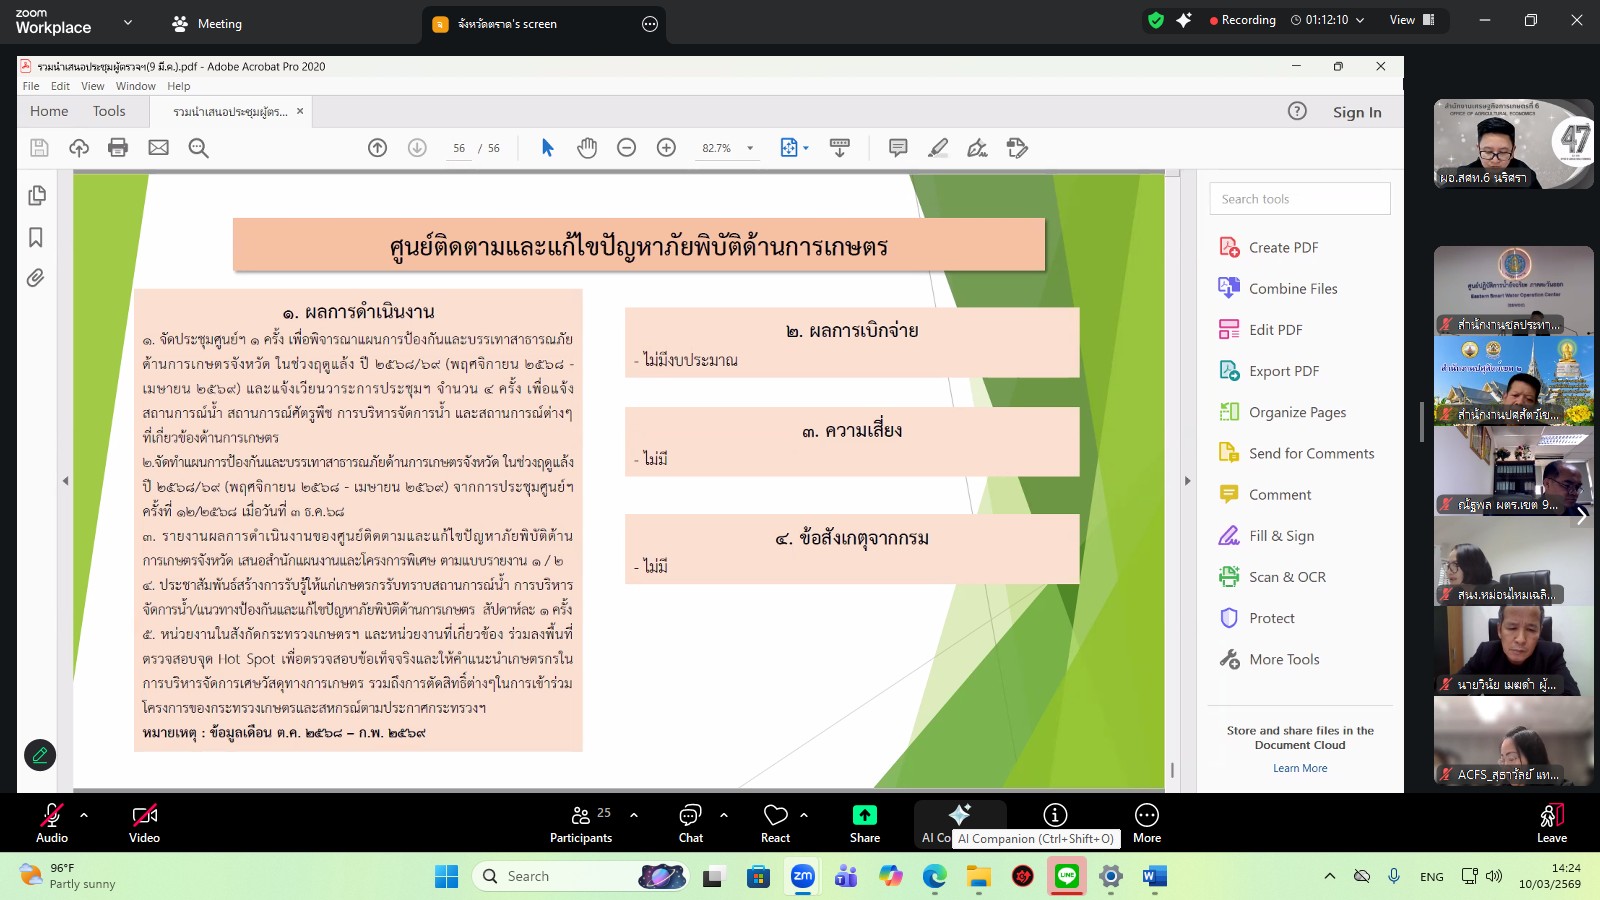The width and height of the screenshot is (1600, 900).
Task: Toggle the green annotation pencil button
Action: pos(40,755)
